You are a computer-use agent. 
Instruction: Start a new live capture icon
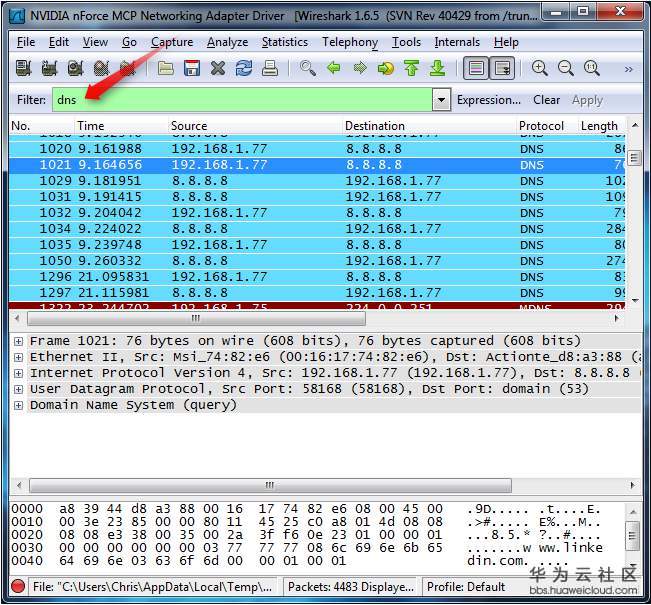coord(75,68)
